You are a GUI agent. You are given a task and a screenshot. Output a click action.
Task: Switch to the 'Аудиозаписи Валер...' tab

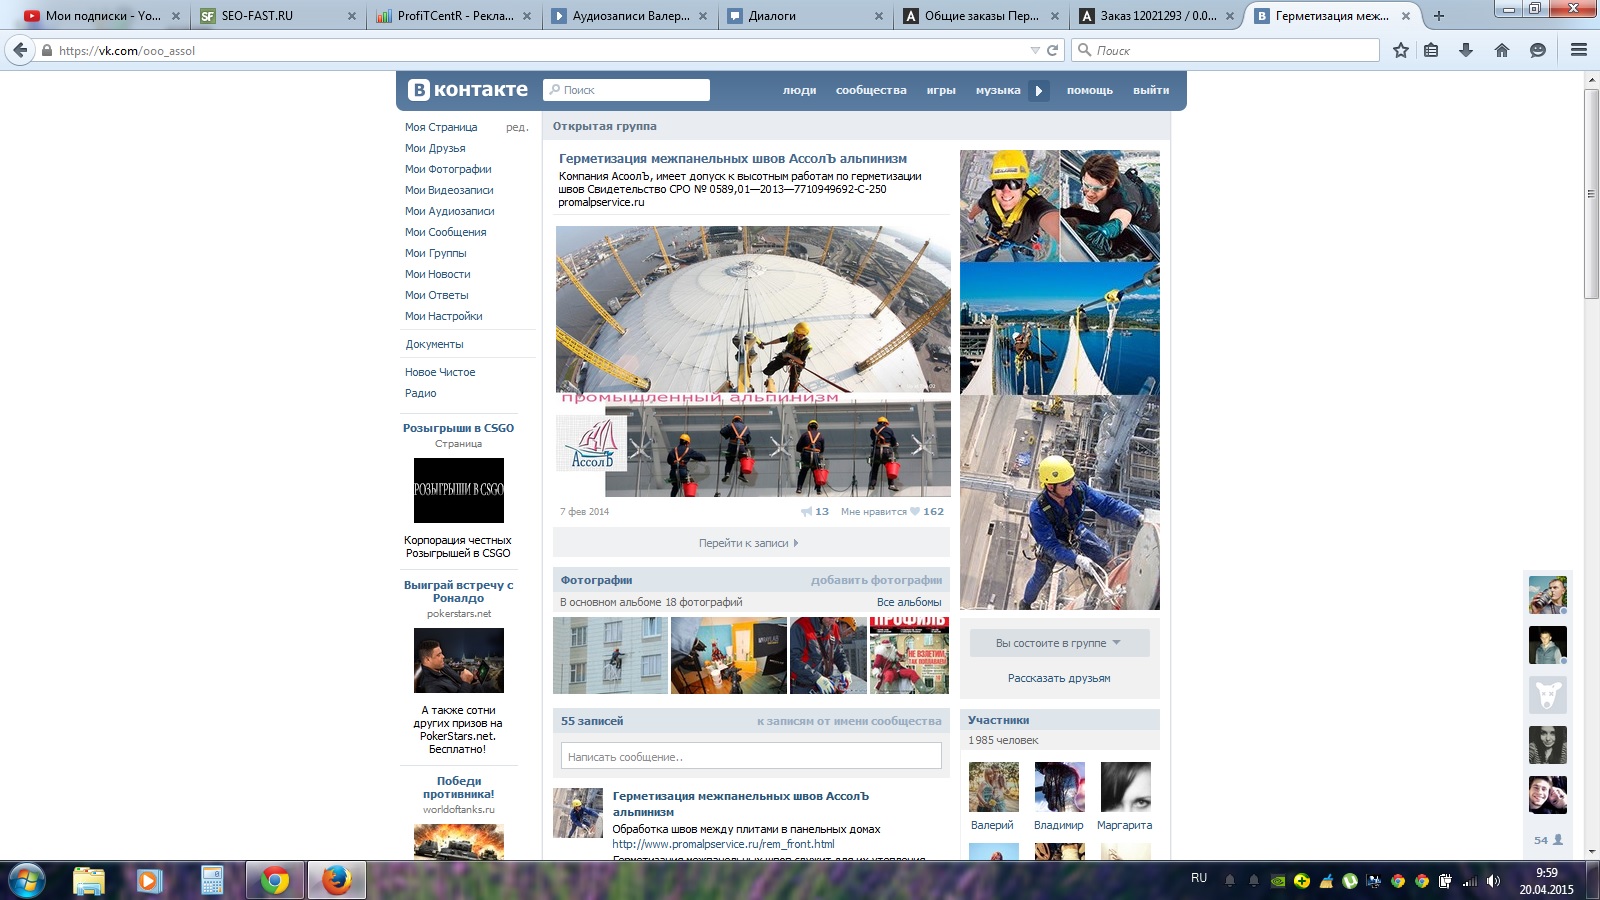[630, 16]
